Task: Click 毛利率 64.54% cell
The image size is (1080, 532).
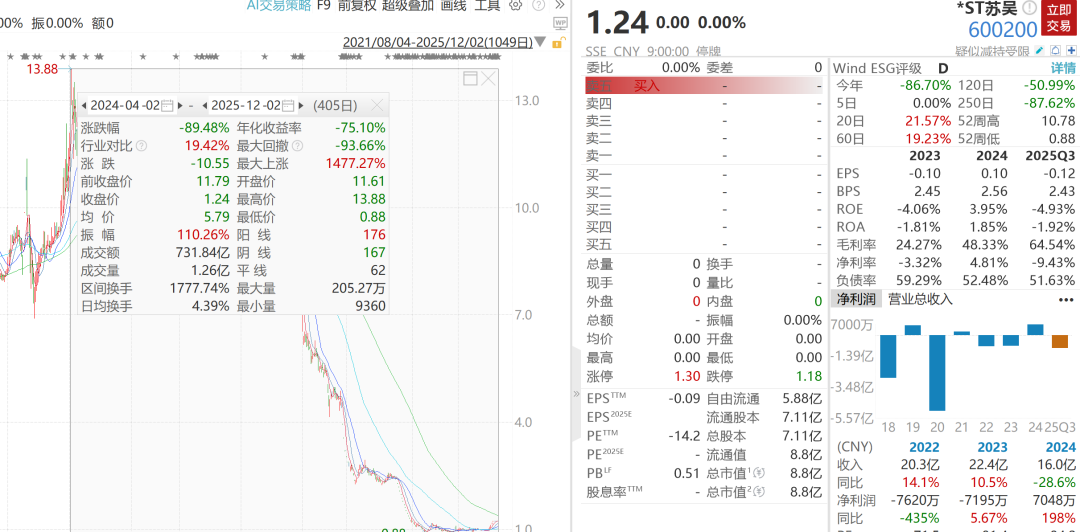Action: tap(1053, 244)
